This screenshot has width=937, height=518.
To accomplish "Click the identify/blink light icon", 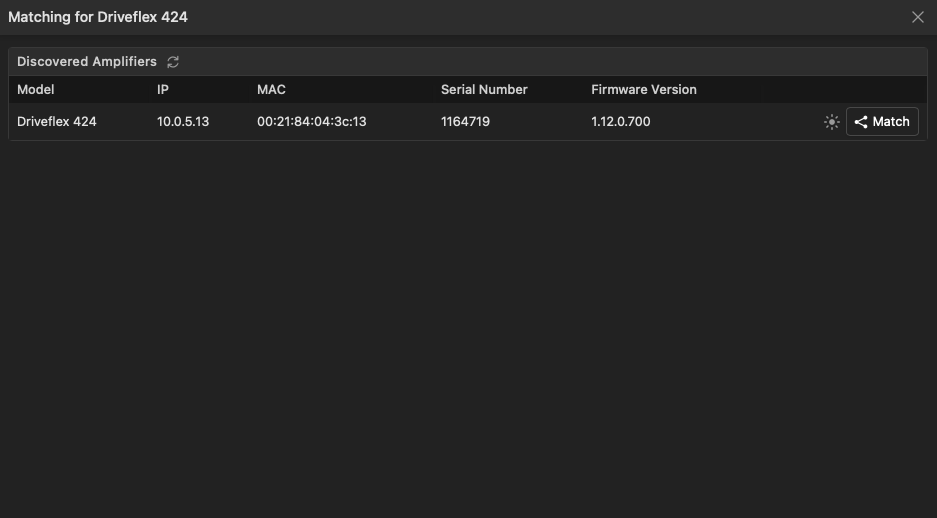I will pyautogui.click(x=831, y=122).
